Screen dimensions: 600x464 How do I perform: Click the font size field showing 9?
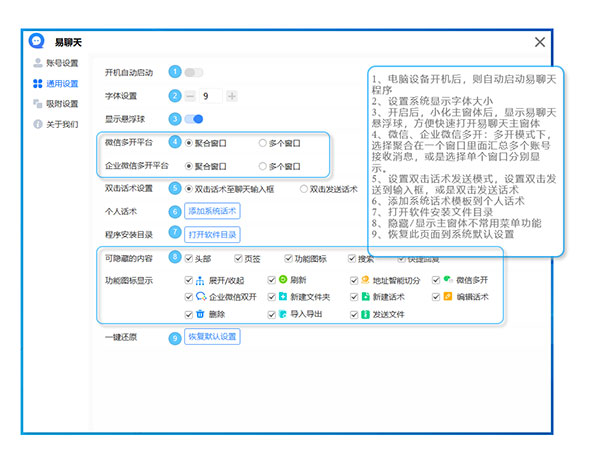point(210,96)
